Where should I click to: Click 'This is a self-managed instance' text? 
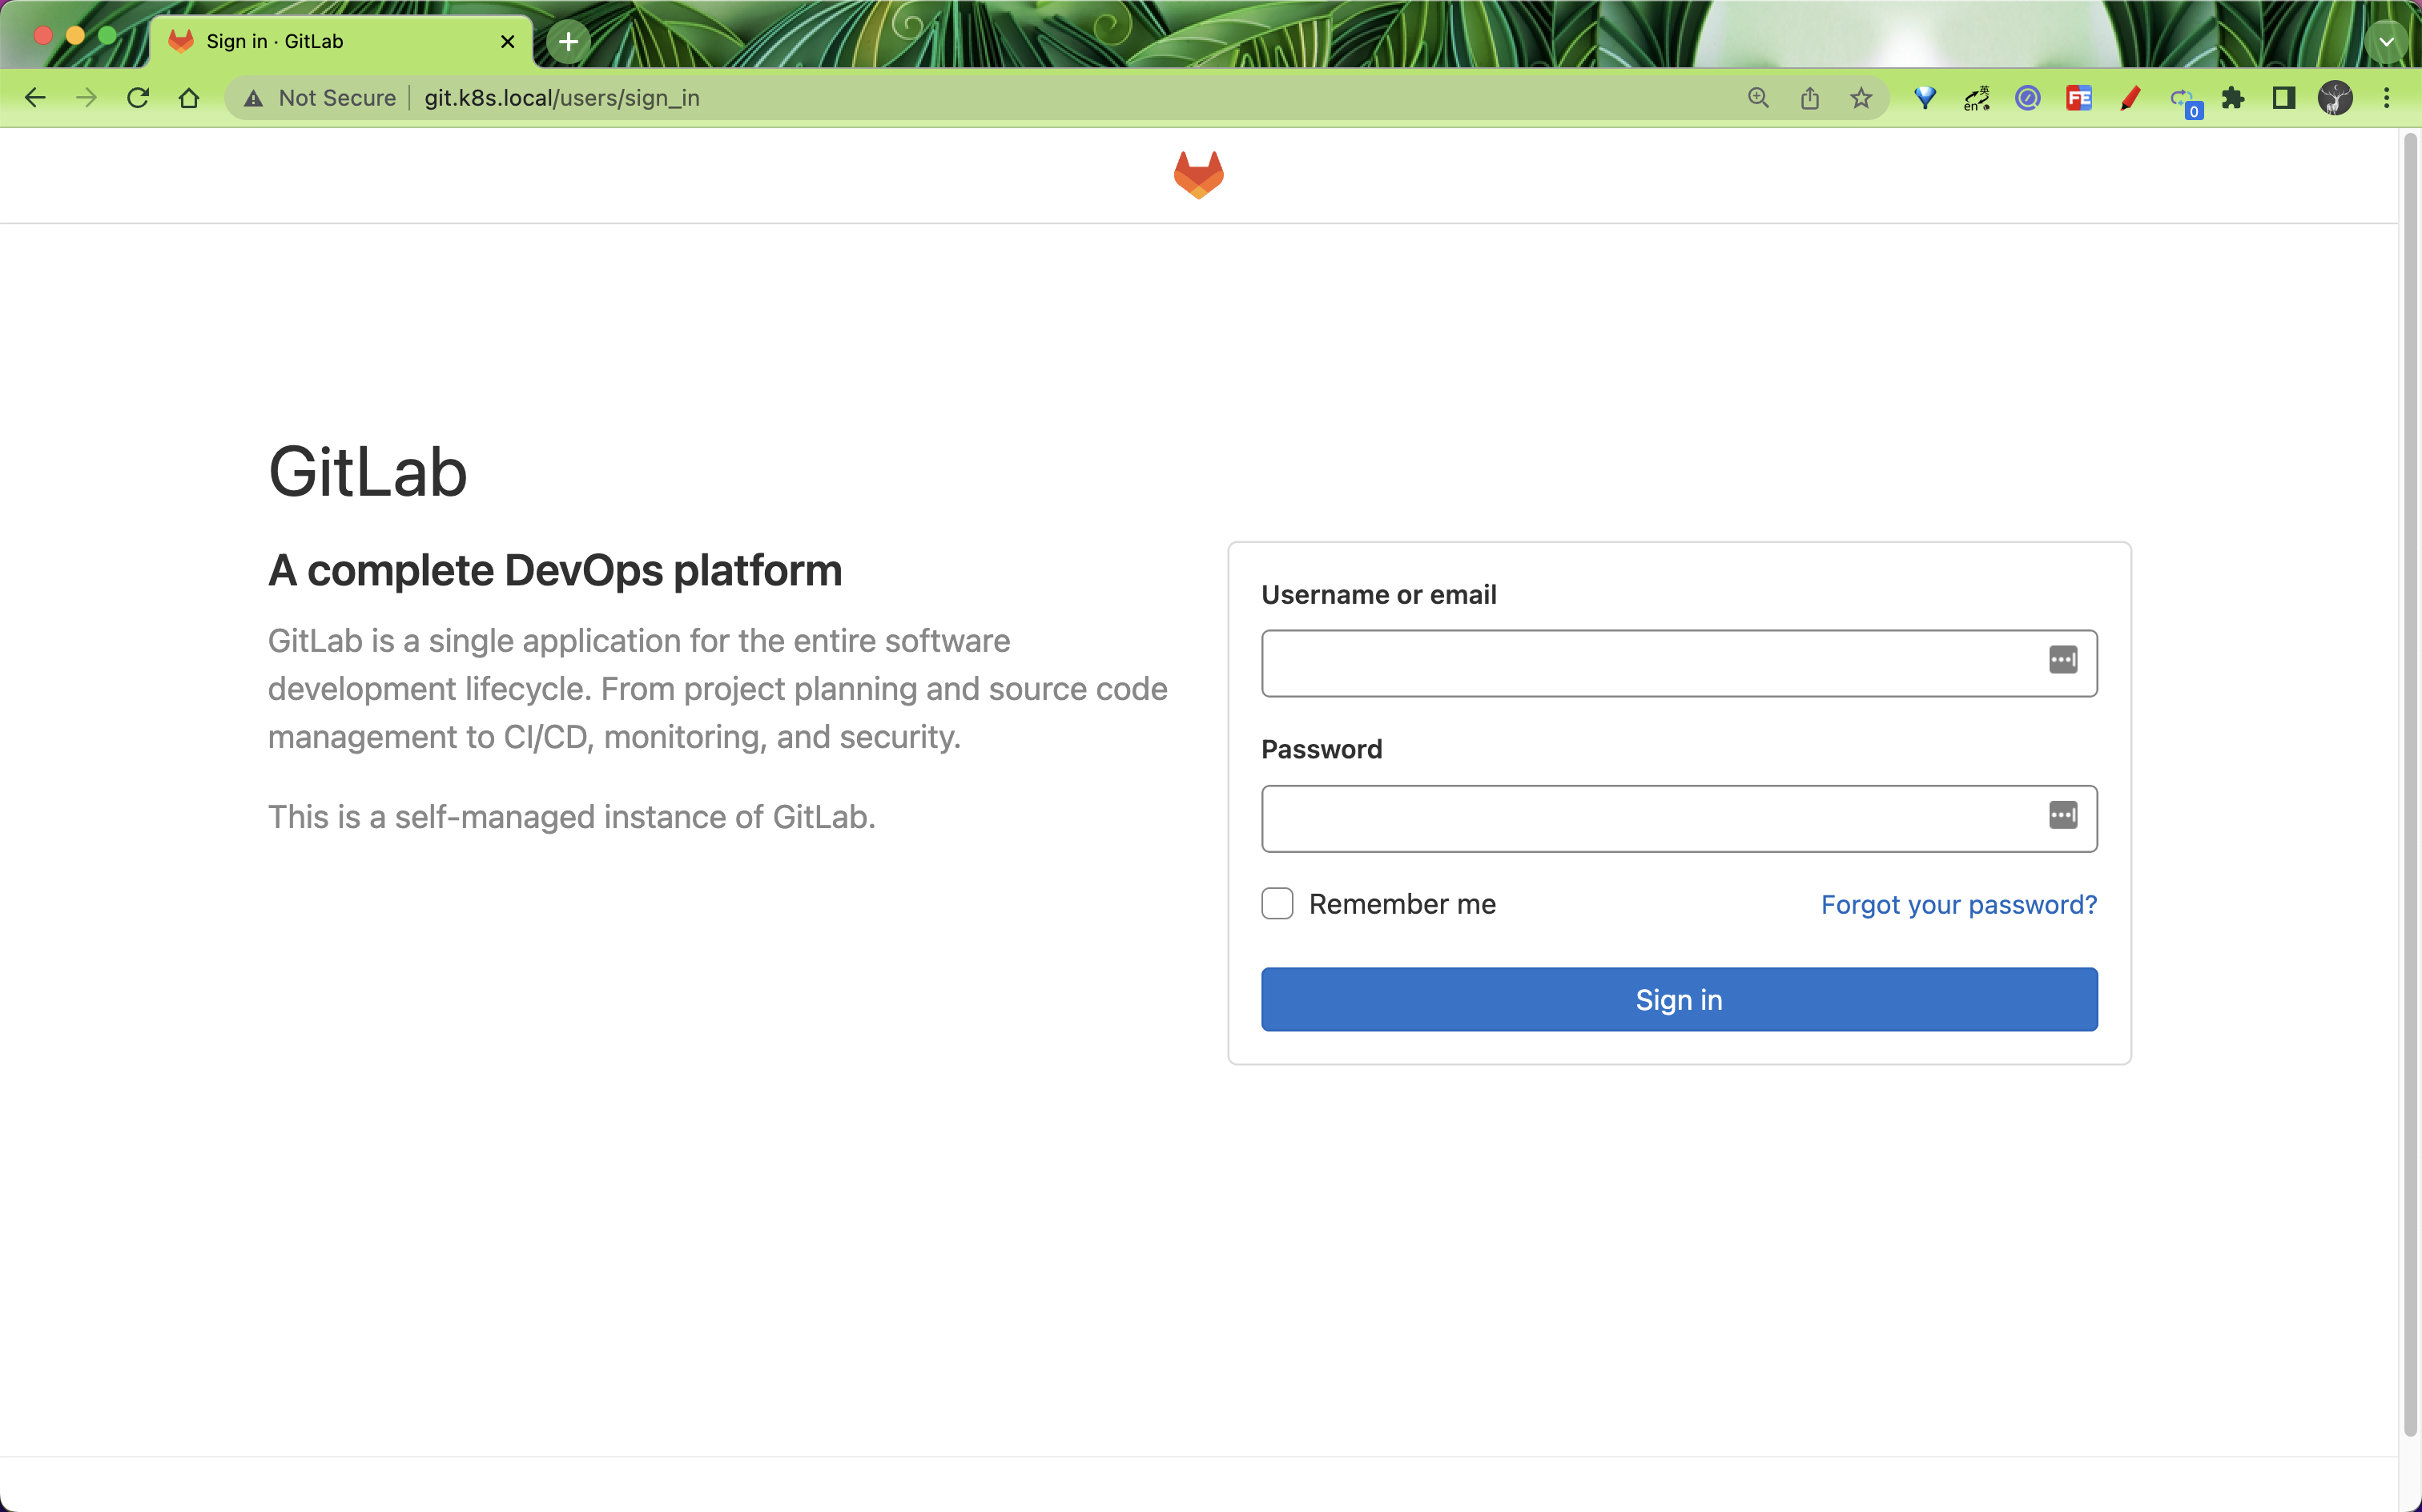[571, 817]
